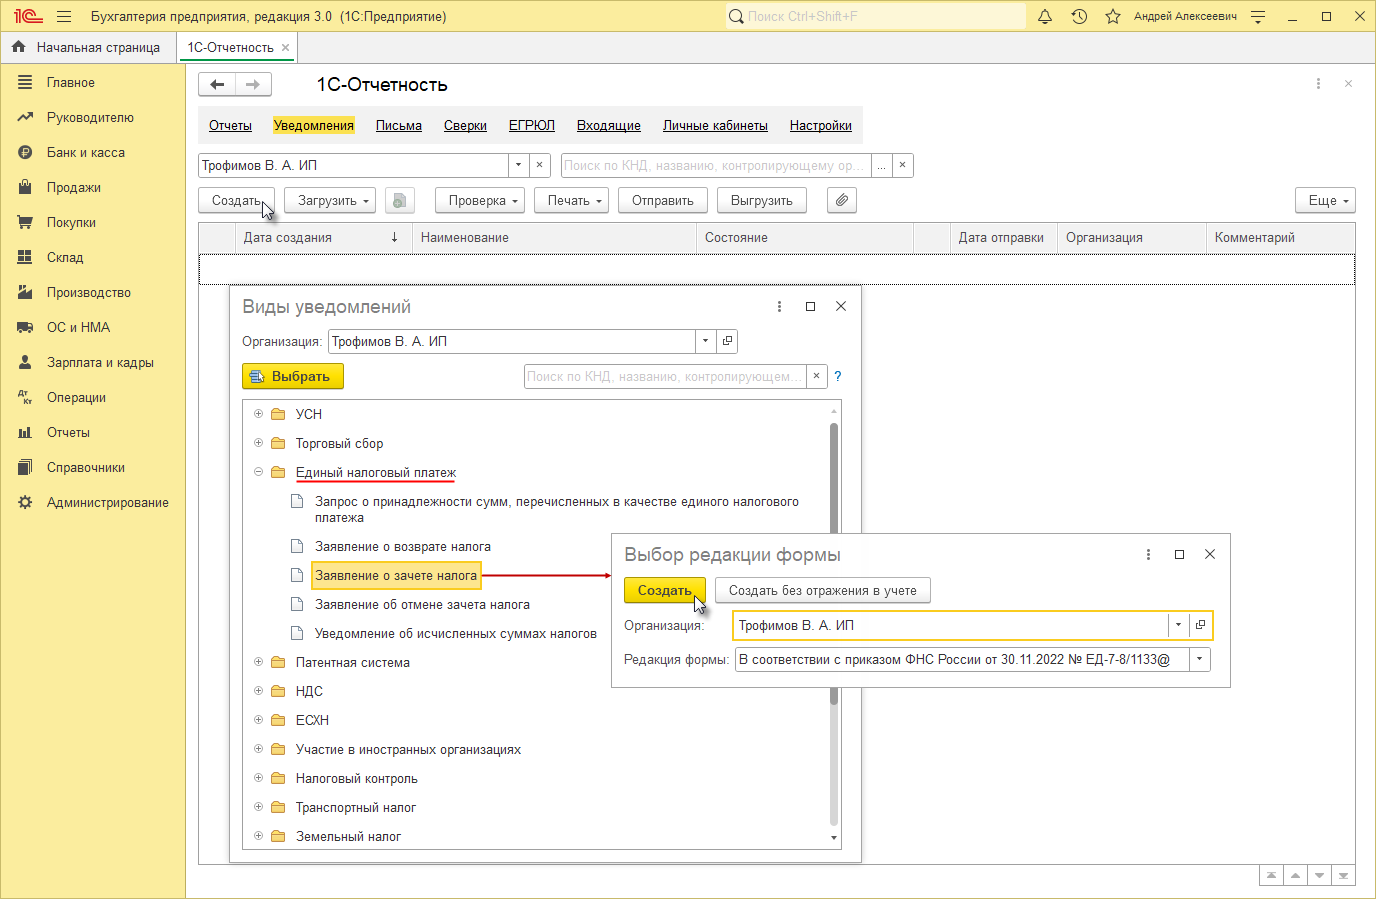Open the Банк и касса section
The width and height of the screenshot is (1376, 899).
[86, 153]
